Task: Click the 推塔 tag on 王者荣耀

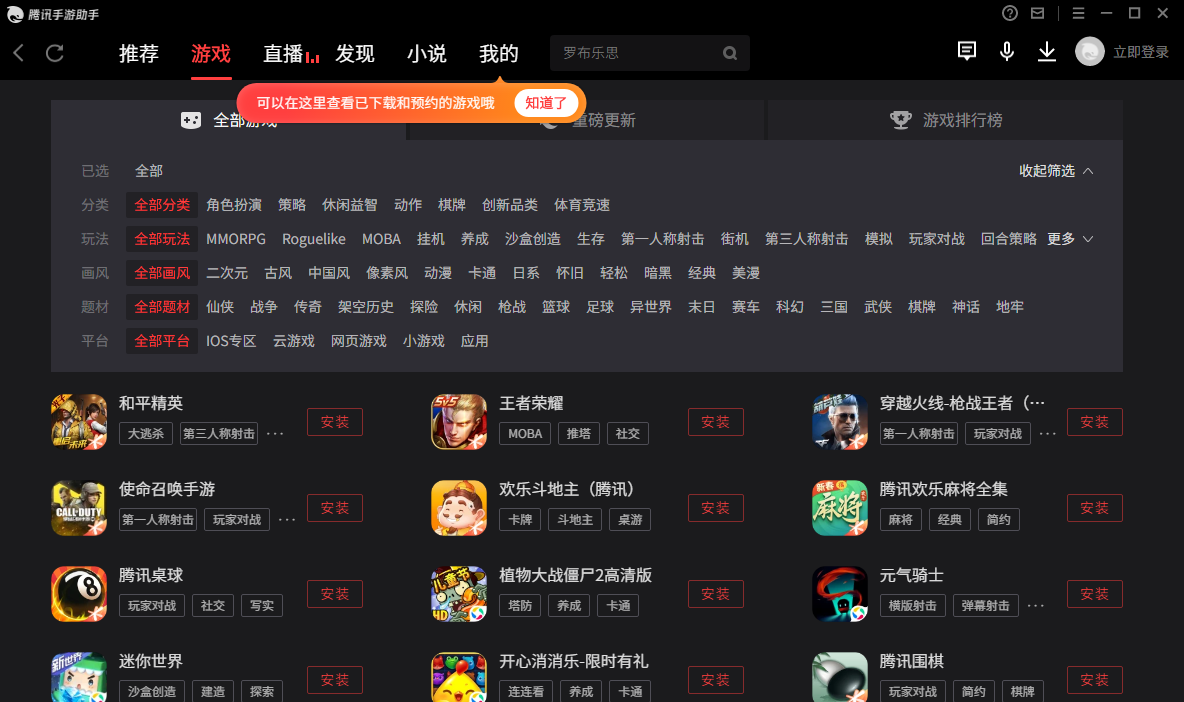Action: pos(578,433)
